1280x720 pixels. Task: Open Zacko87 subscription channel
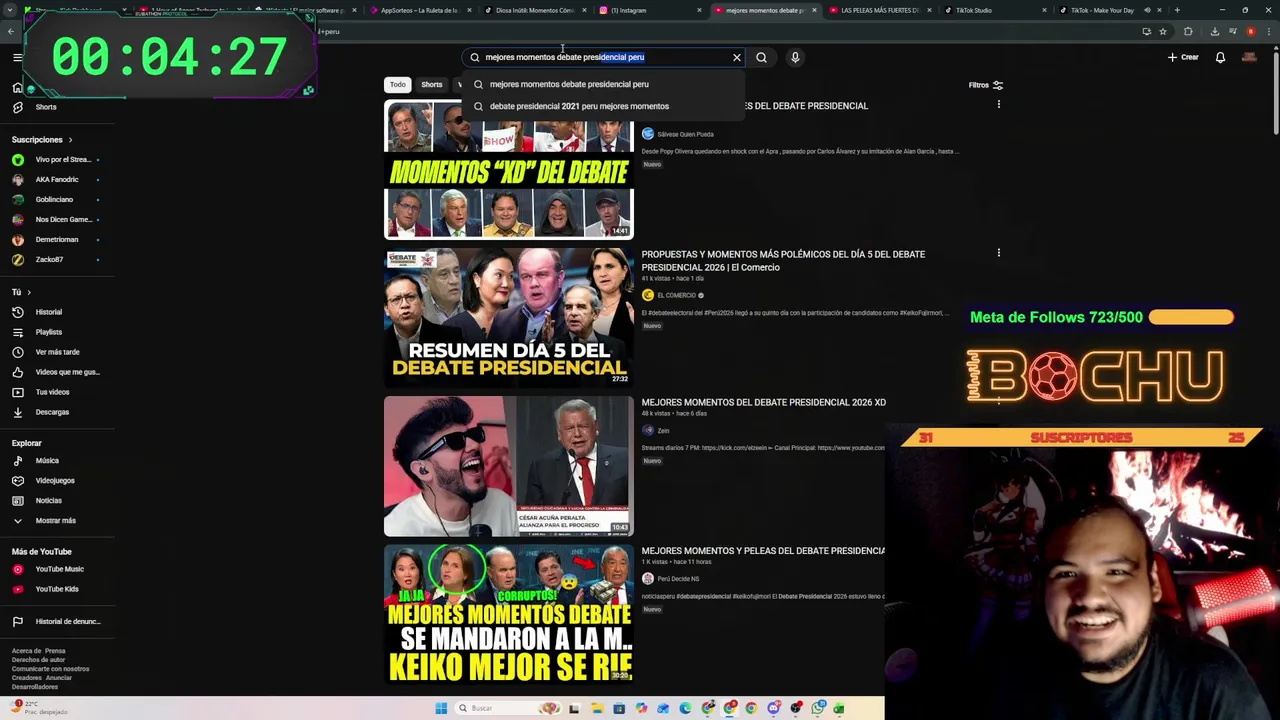point(55,259)
